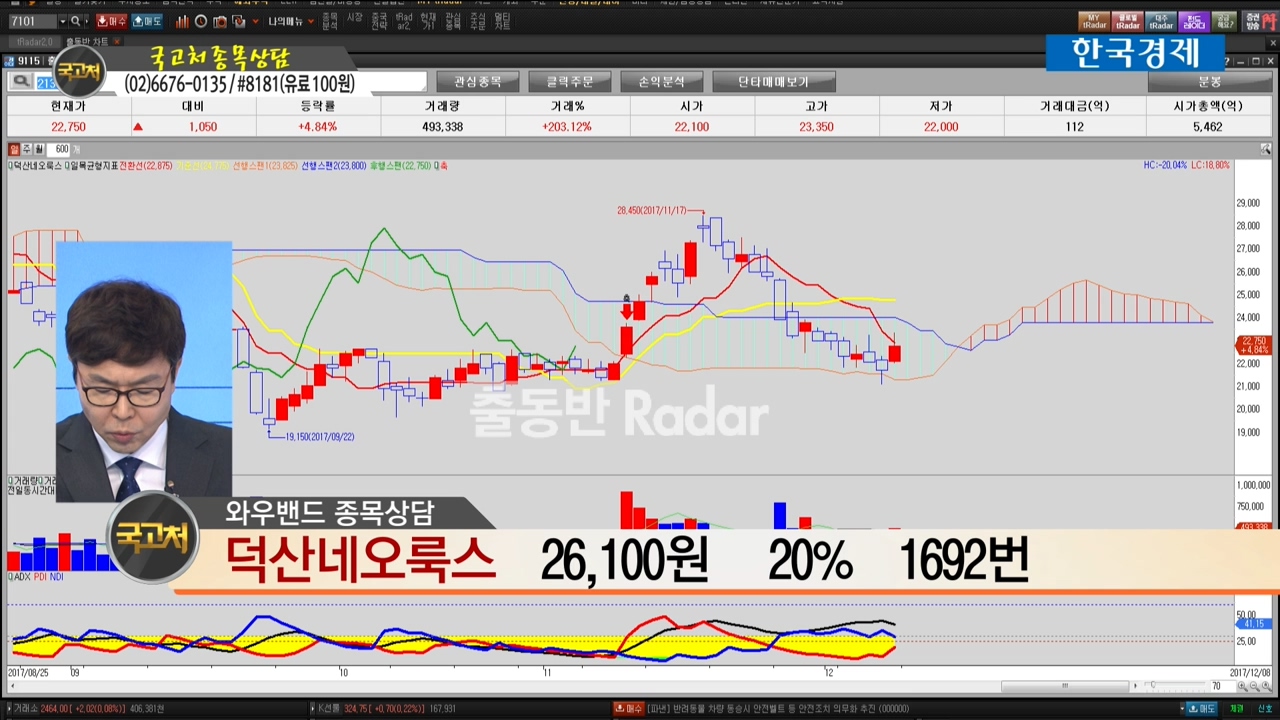Screen dimensions: 1280x720
Task: Click the chart horizontal scrollbar
Action: point(1065,686)
